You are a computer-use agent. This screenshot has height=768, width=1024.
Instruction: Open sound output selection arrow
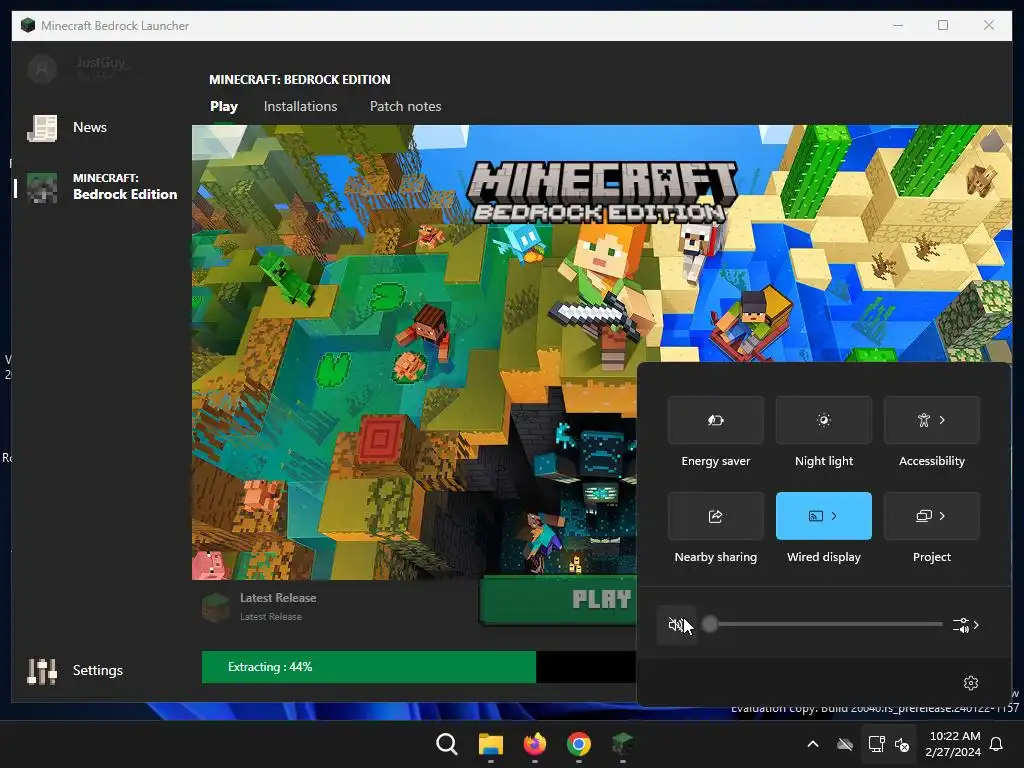coord(966,626)
